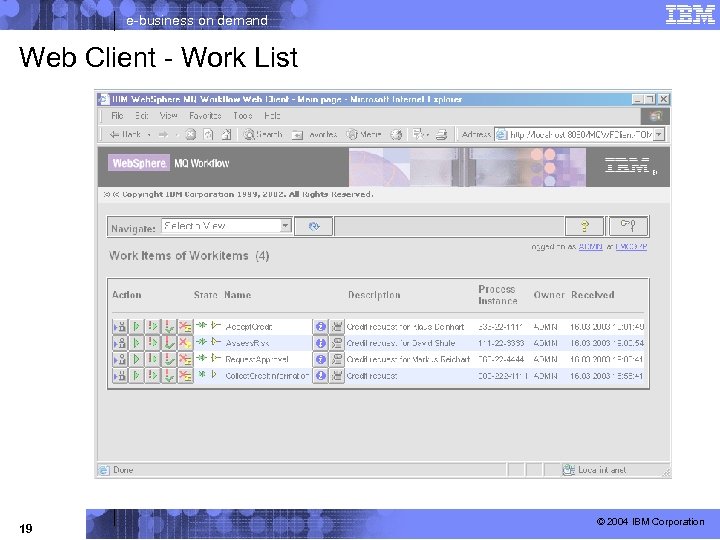This screenshot has width=720, height=540.
Task: Click the exclamation-checkmark icon in AssessRisk row
Action: (x=169, y=343)
